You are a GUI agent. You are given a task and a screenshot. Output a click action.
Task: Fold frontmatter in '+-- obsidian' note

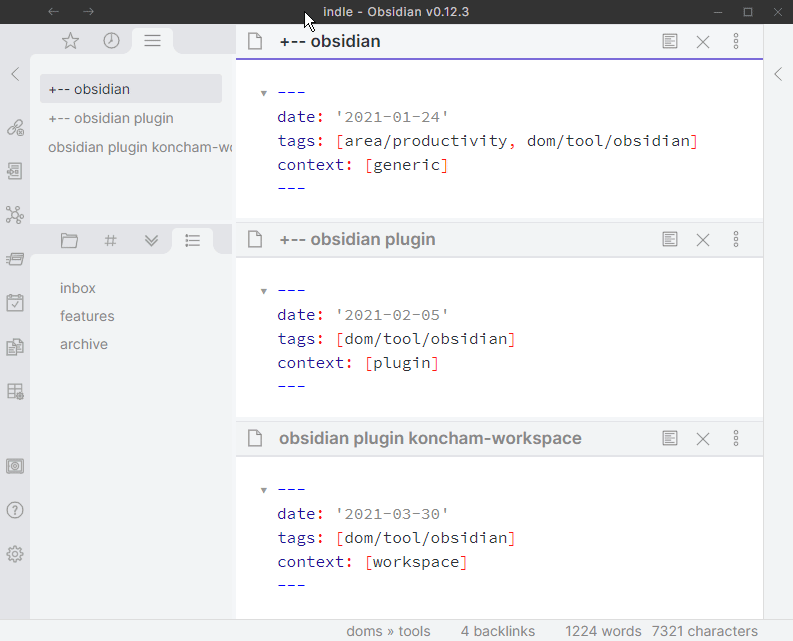pyautogui.click(x=263, y=93)
